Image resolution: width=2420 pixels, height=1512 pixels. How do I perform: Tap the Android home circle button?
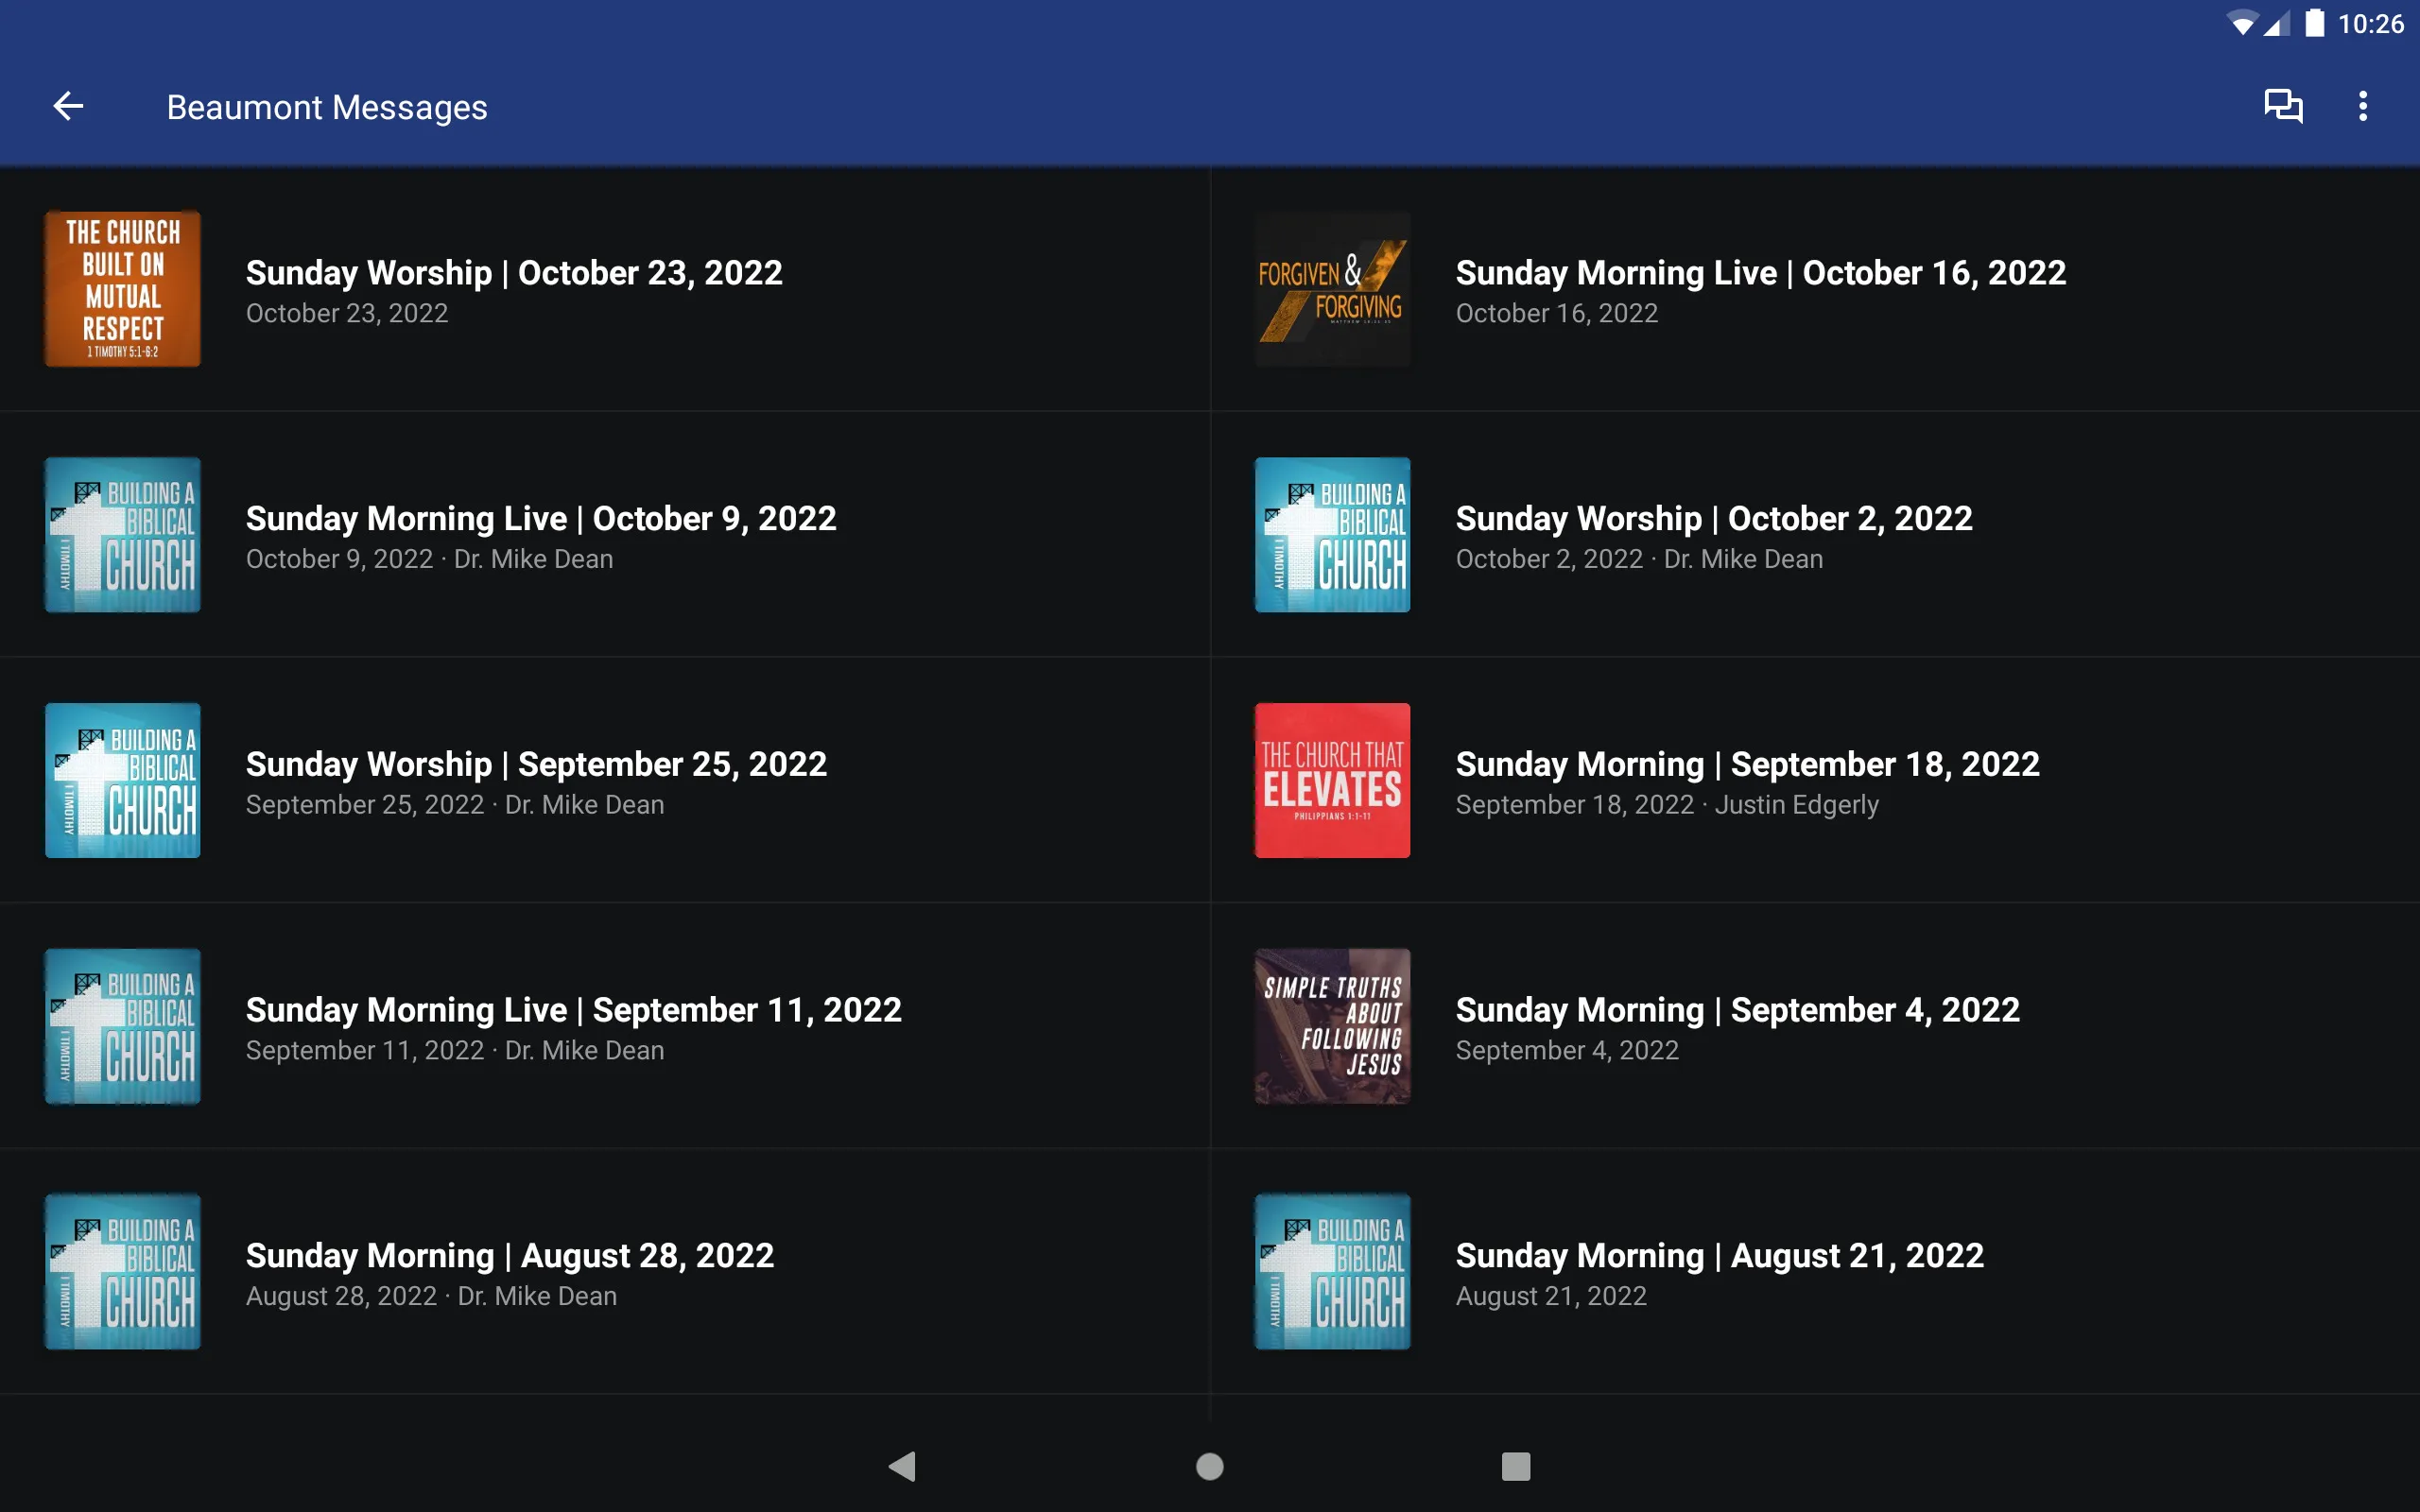(1210, 1466)
